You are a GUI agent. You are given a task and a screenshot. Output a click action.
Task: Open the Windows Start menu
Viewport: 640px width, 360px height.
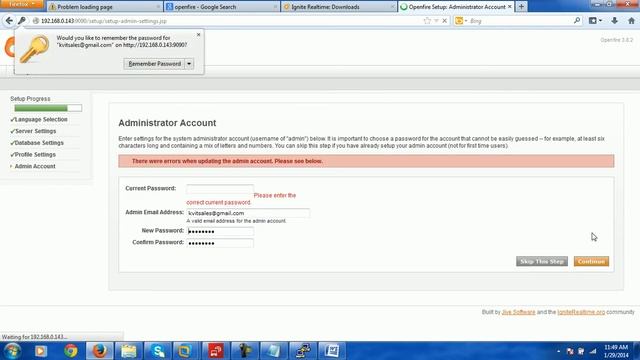click(x=12, y=351)
